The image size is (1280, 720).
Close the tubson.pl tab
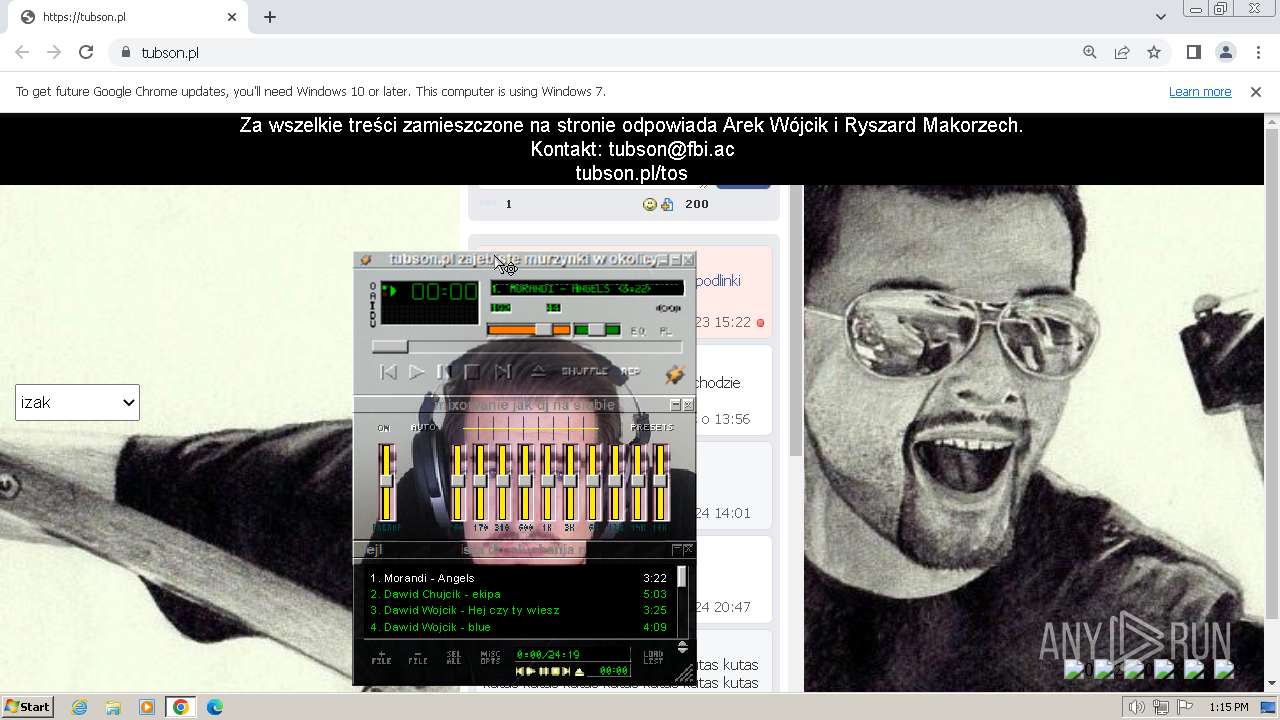(232, 17)
